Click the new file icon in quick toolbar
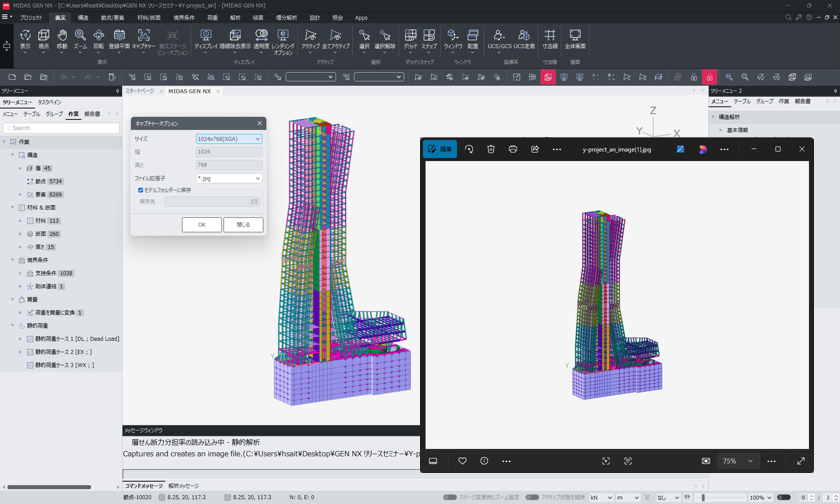The height and width of the screenshot is (504, 840). pyautogui.click(x=12, y=77)
